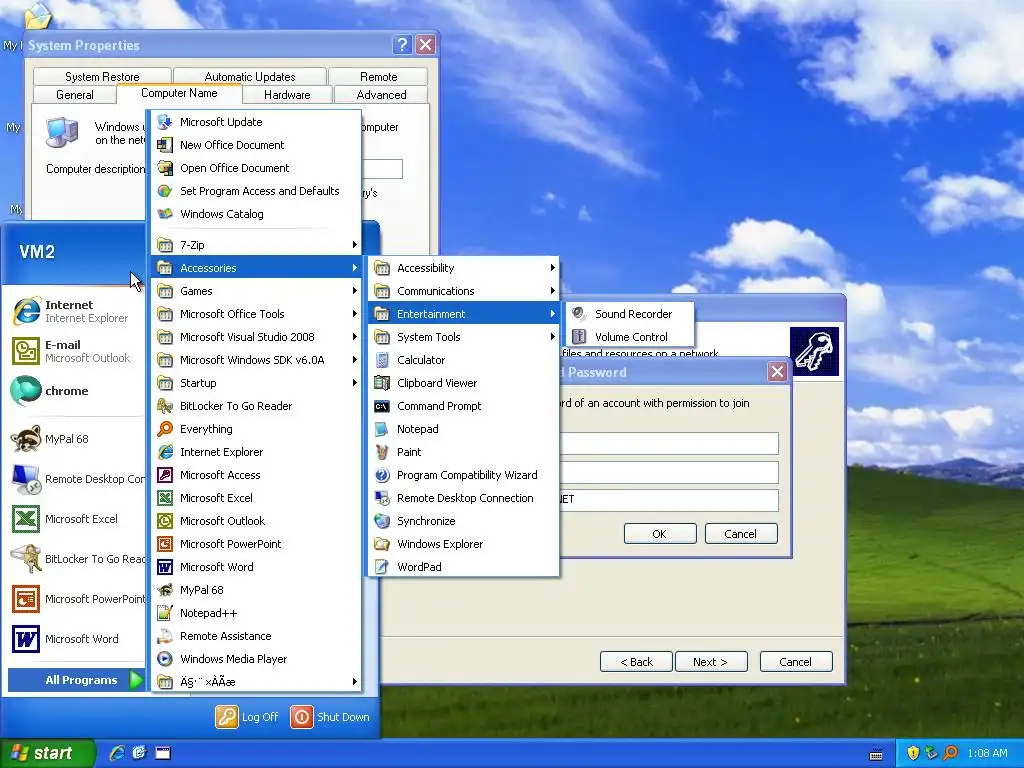
Task: Click the password input field in dialog
Action: [x=669, y=472]
